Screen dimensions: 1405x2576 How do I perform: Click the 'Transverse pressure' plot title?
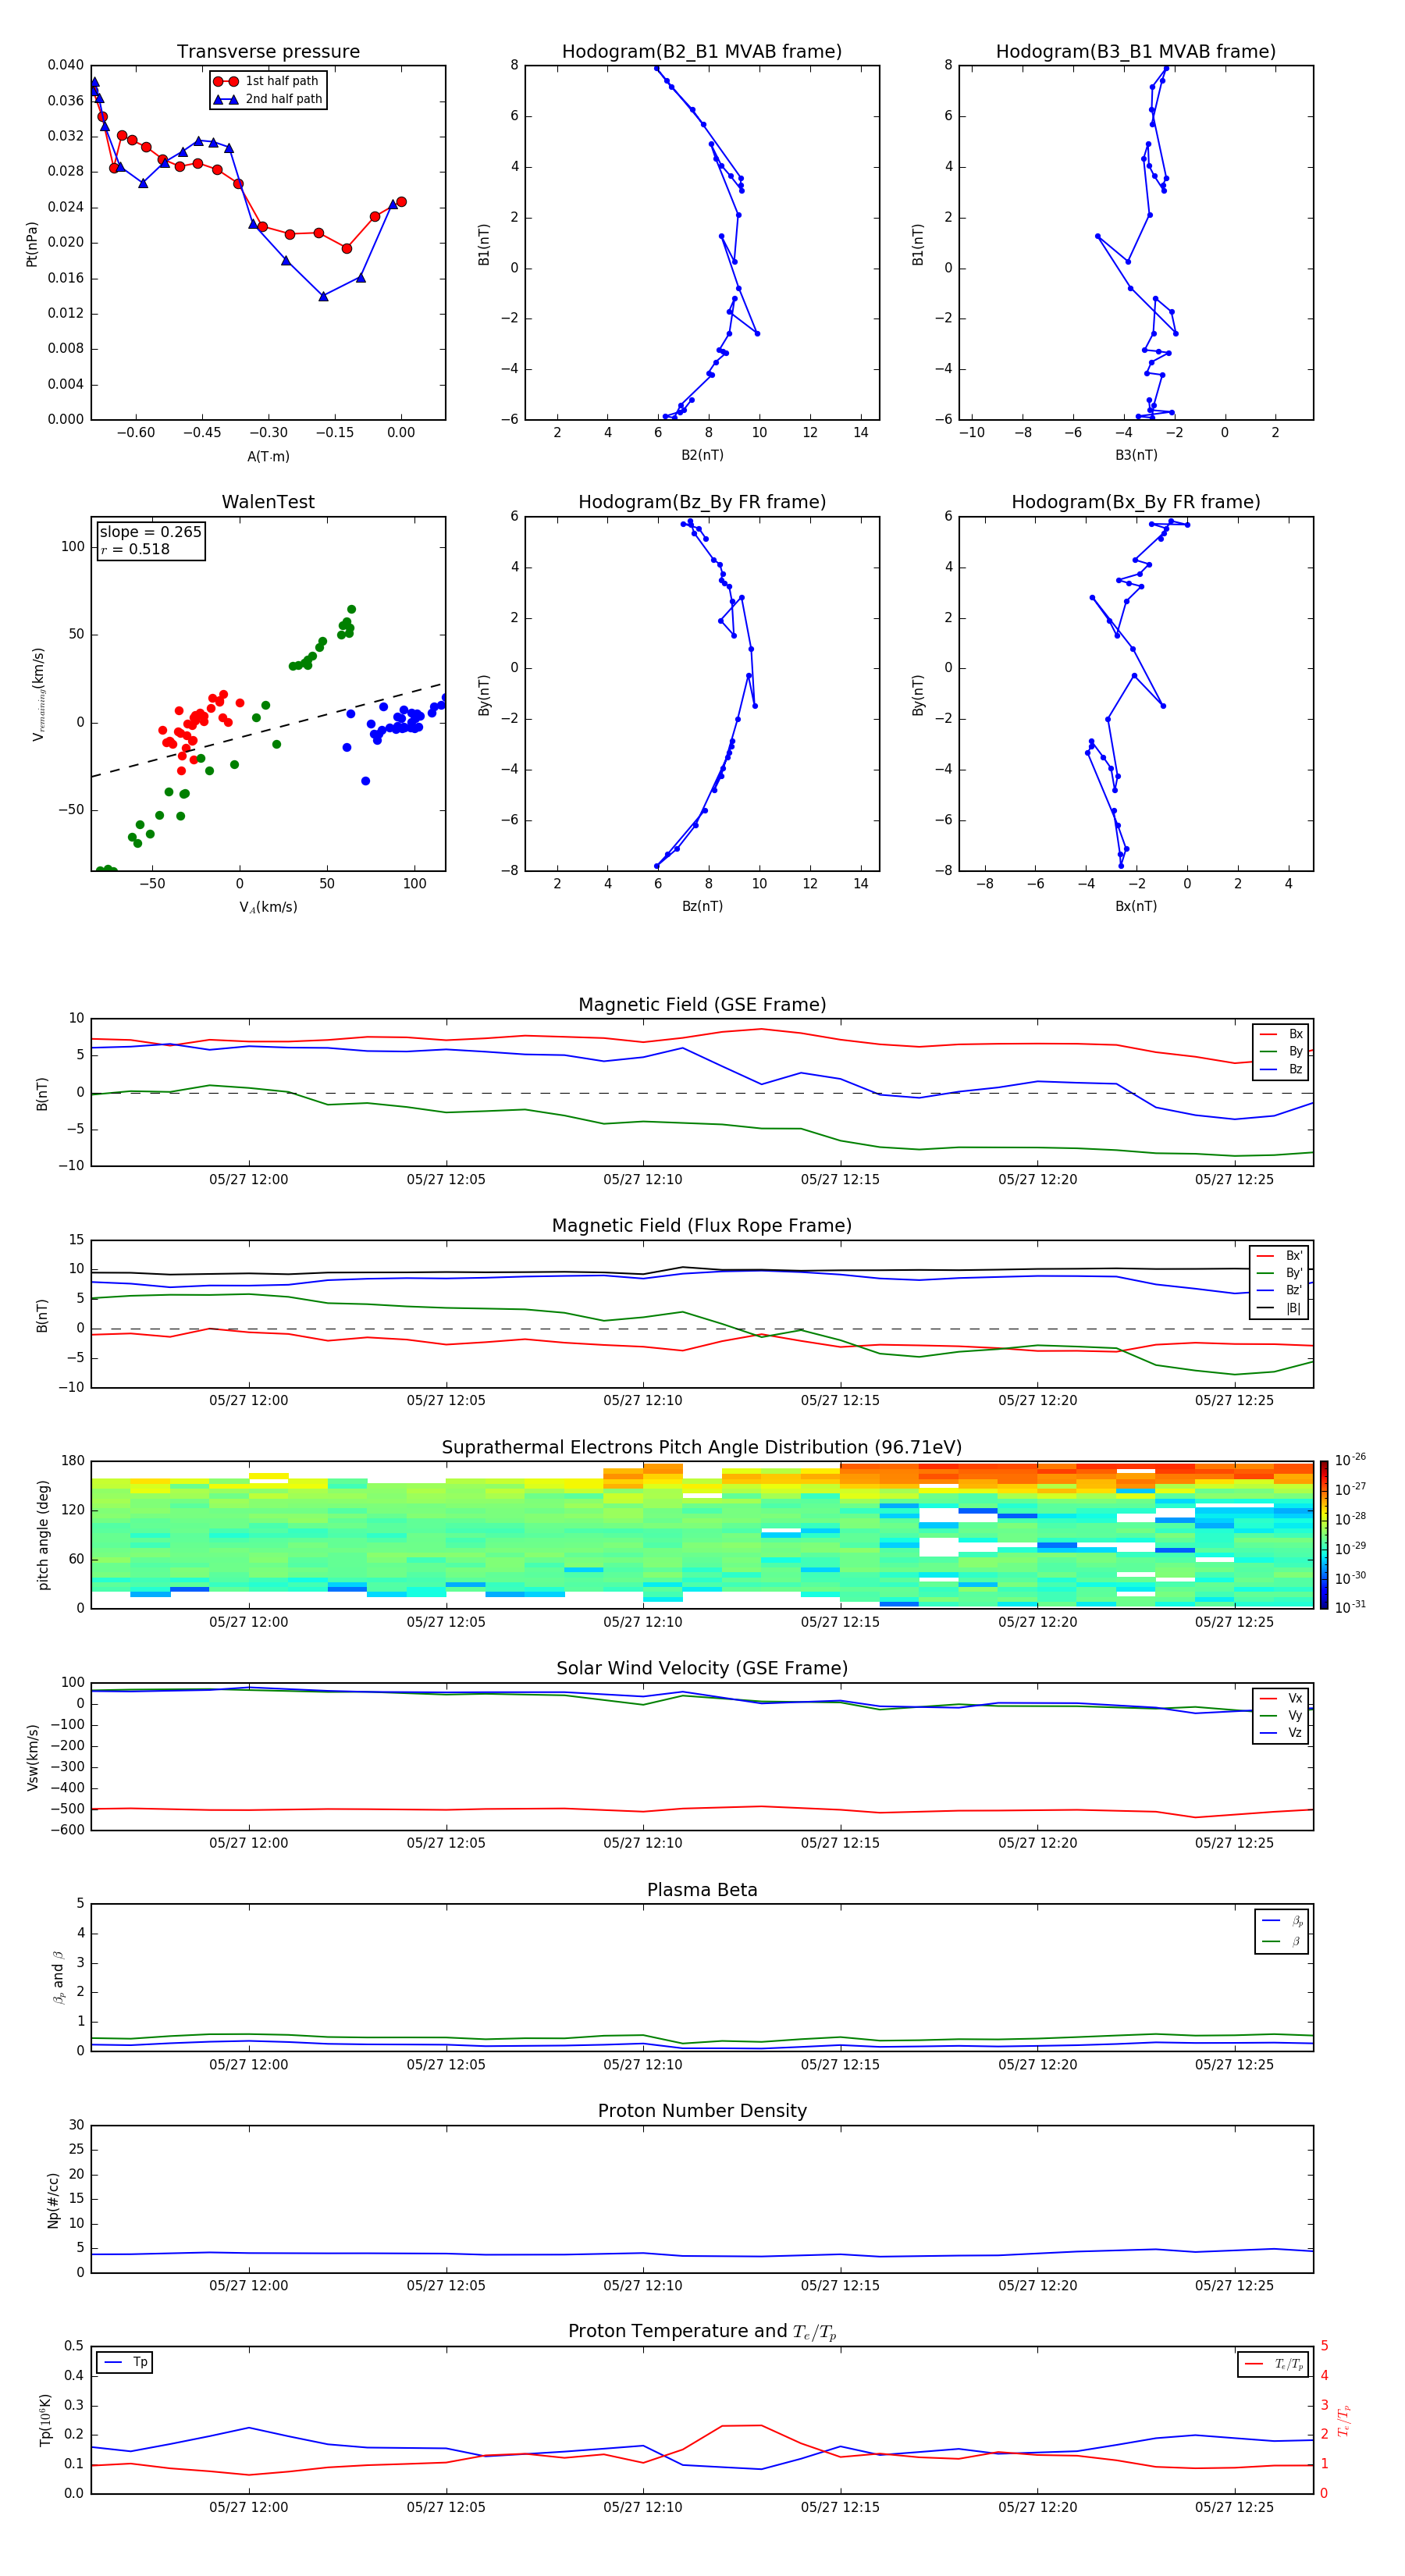point(268,52)
